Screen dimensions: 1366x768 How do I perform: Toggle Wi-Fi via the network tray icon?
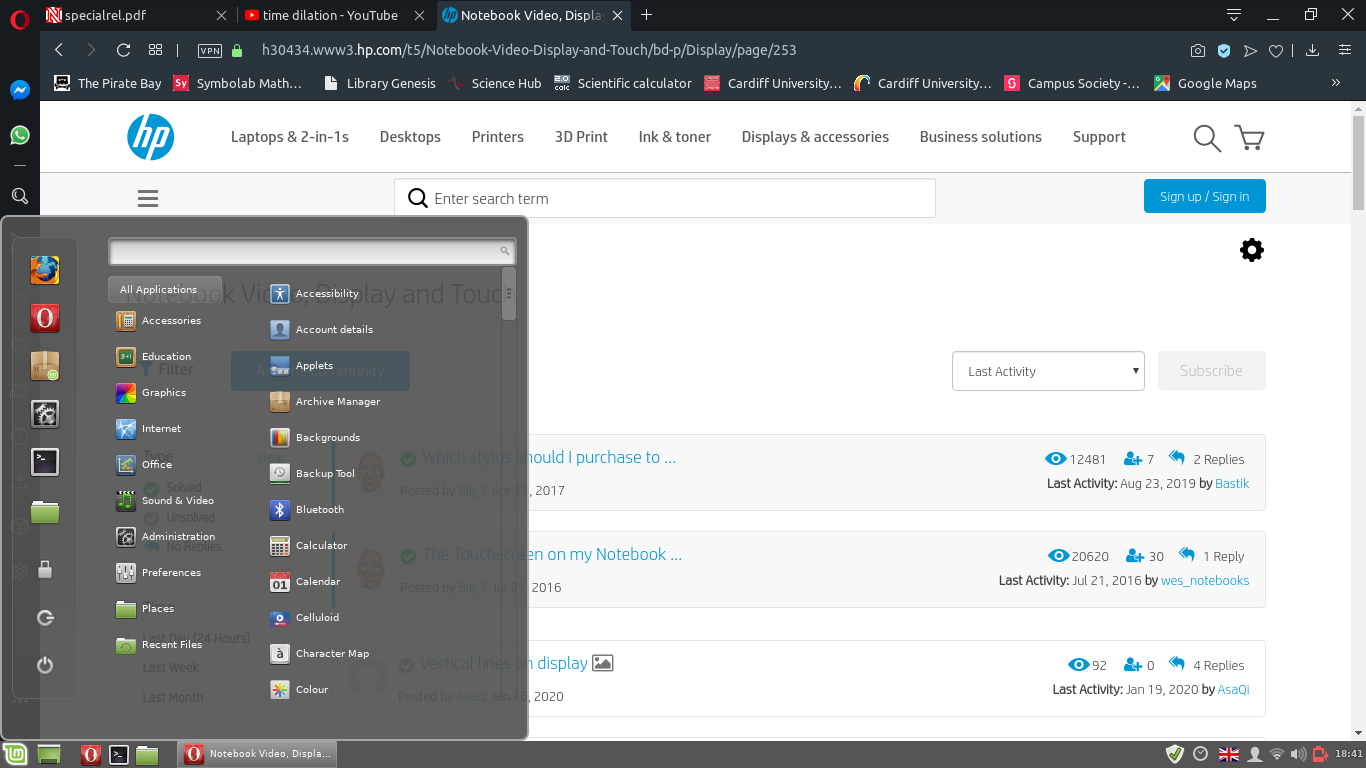pyautogui.click(x=1276, y=753)
